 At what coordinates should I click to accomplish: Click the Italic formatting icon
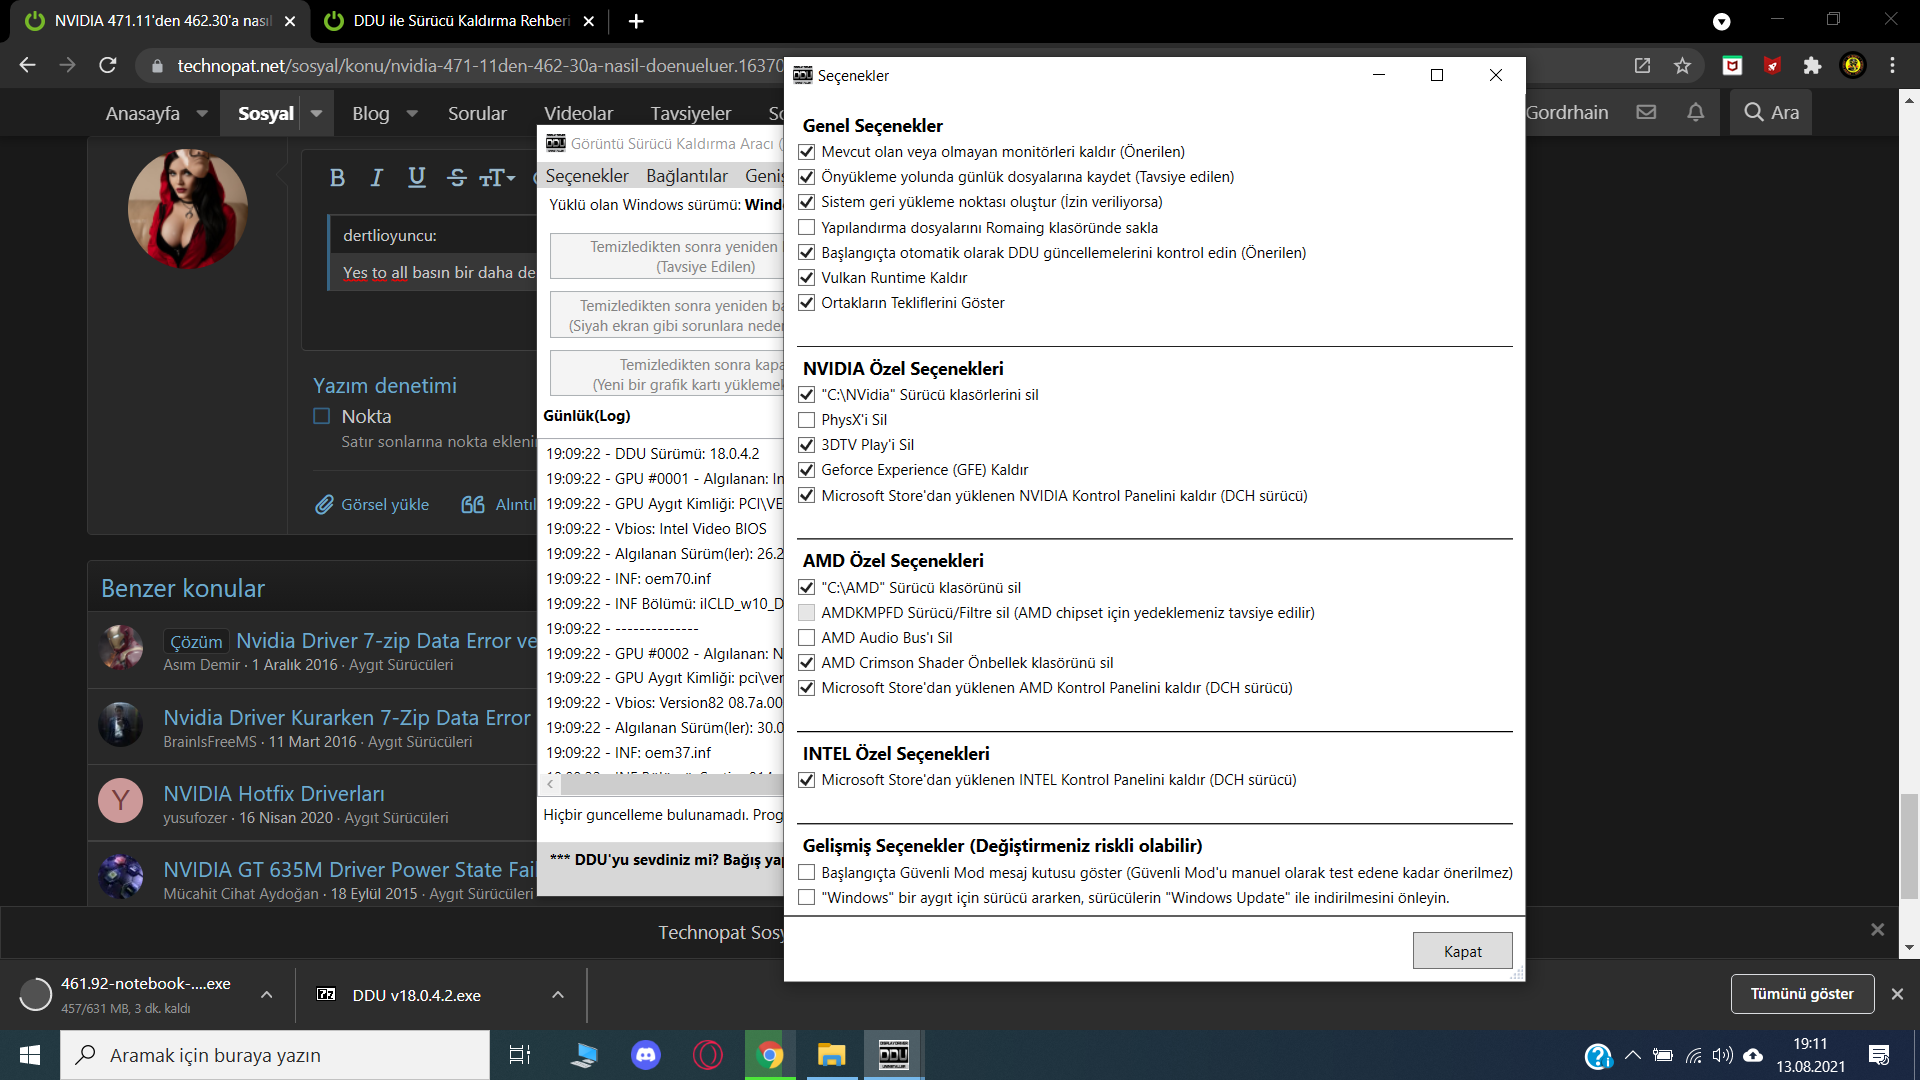(377, 178)
